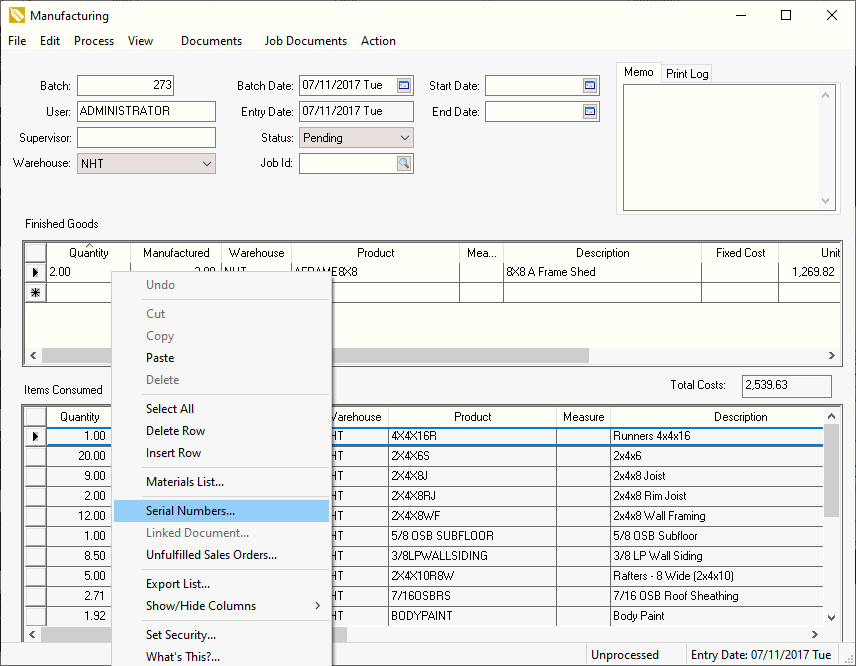856x666 pixels.
Task: Select the row indicator arrow in Items Consumed
Action: (35, 436)
